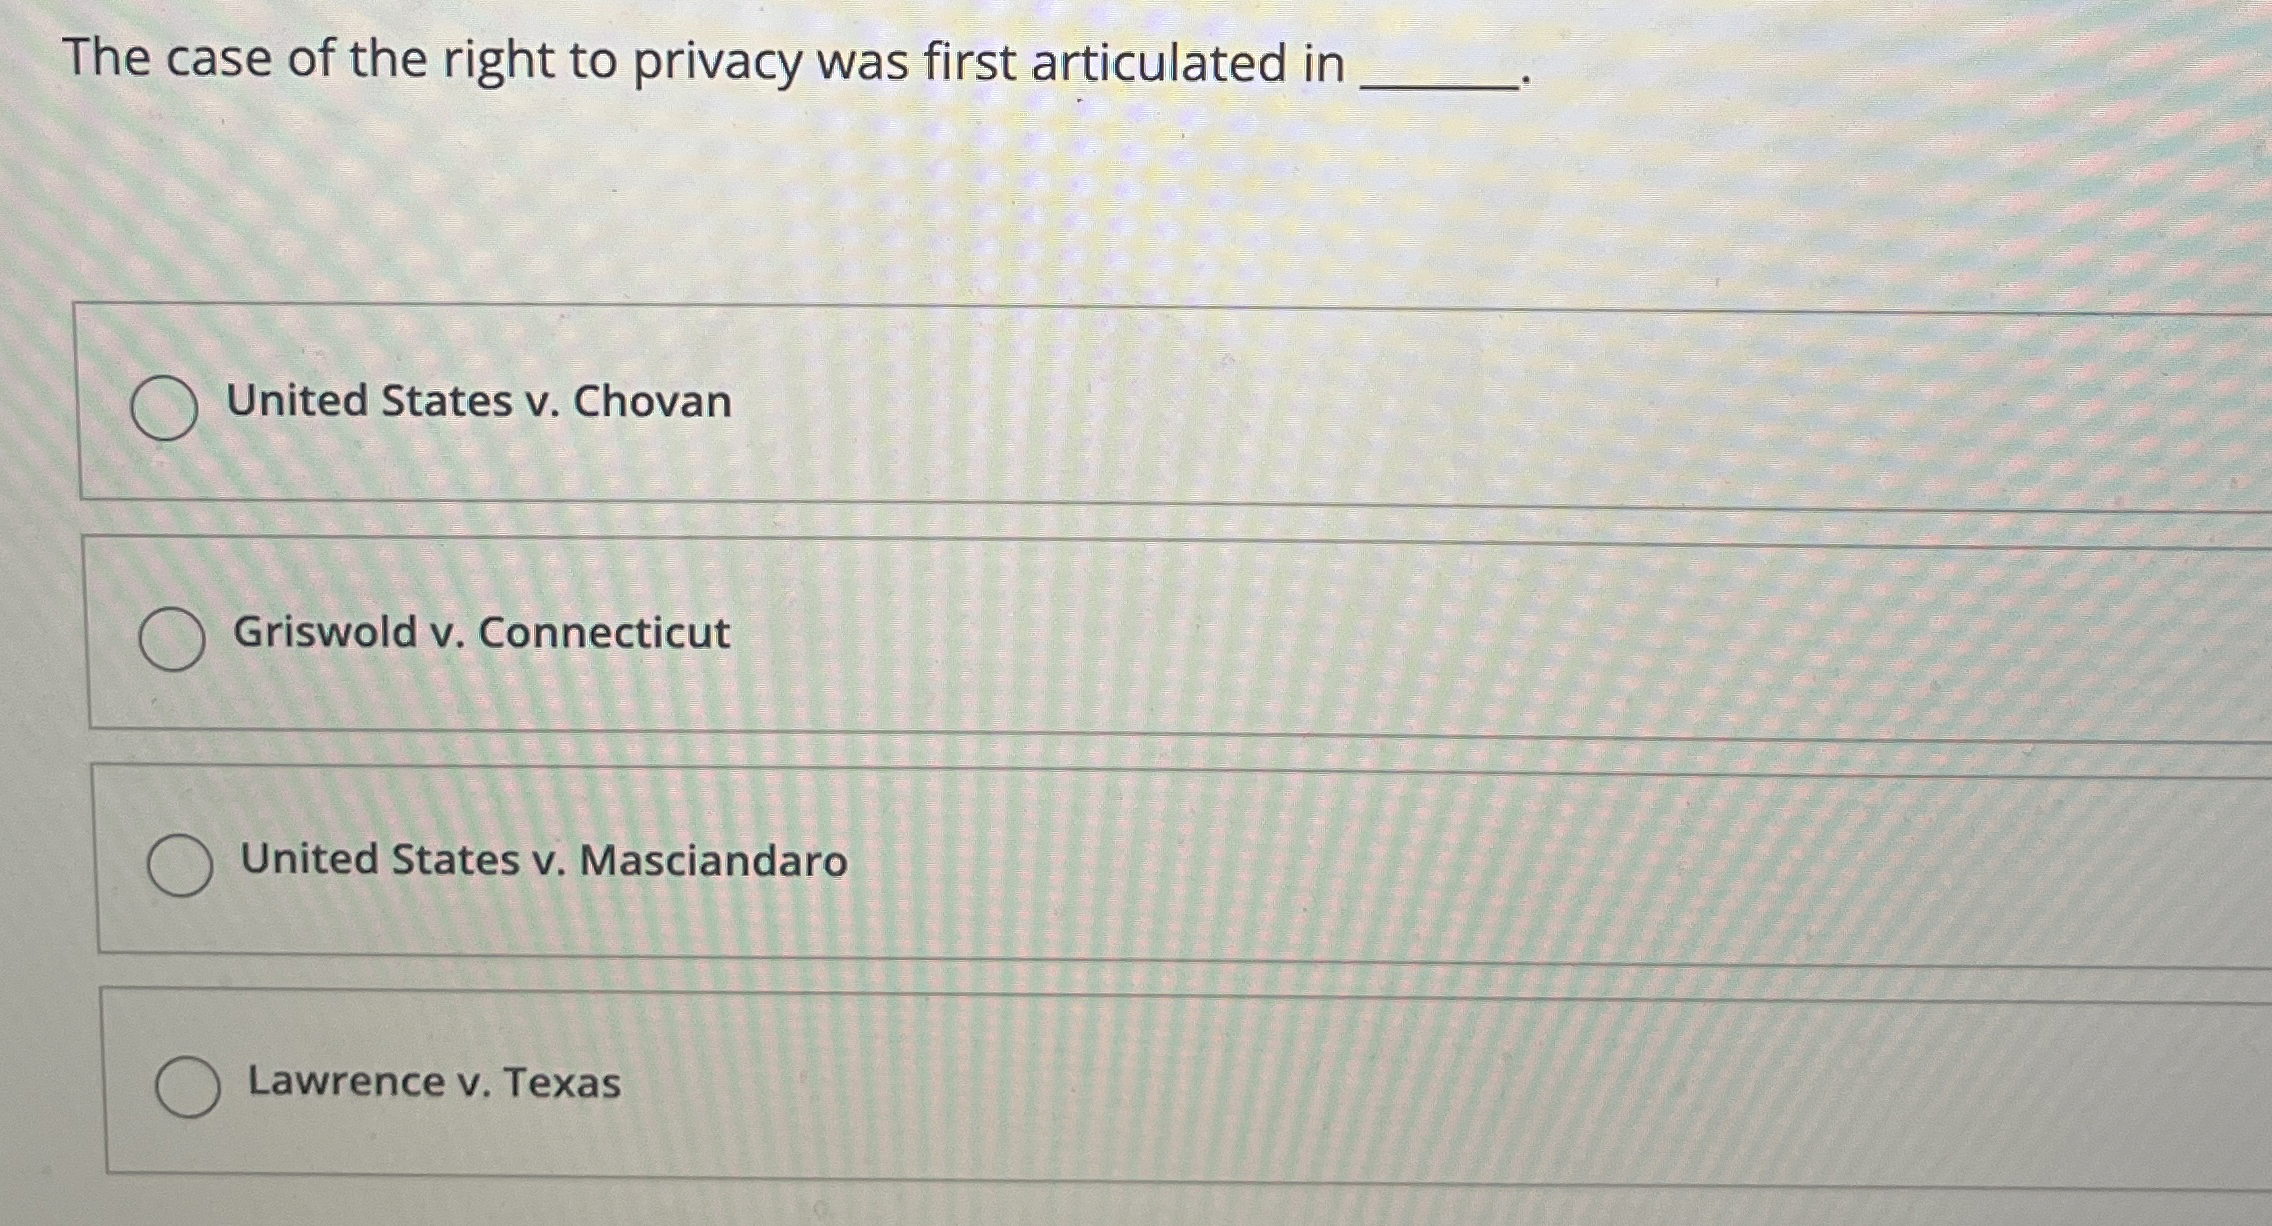Select the Lawrence v. Texas radio button

pyautogui.click(x=190, y=1083)
